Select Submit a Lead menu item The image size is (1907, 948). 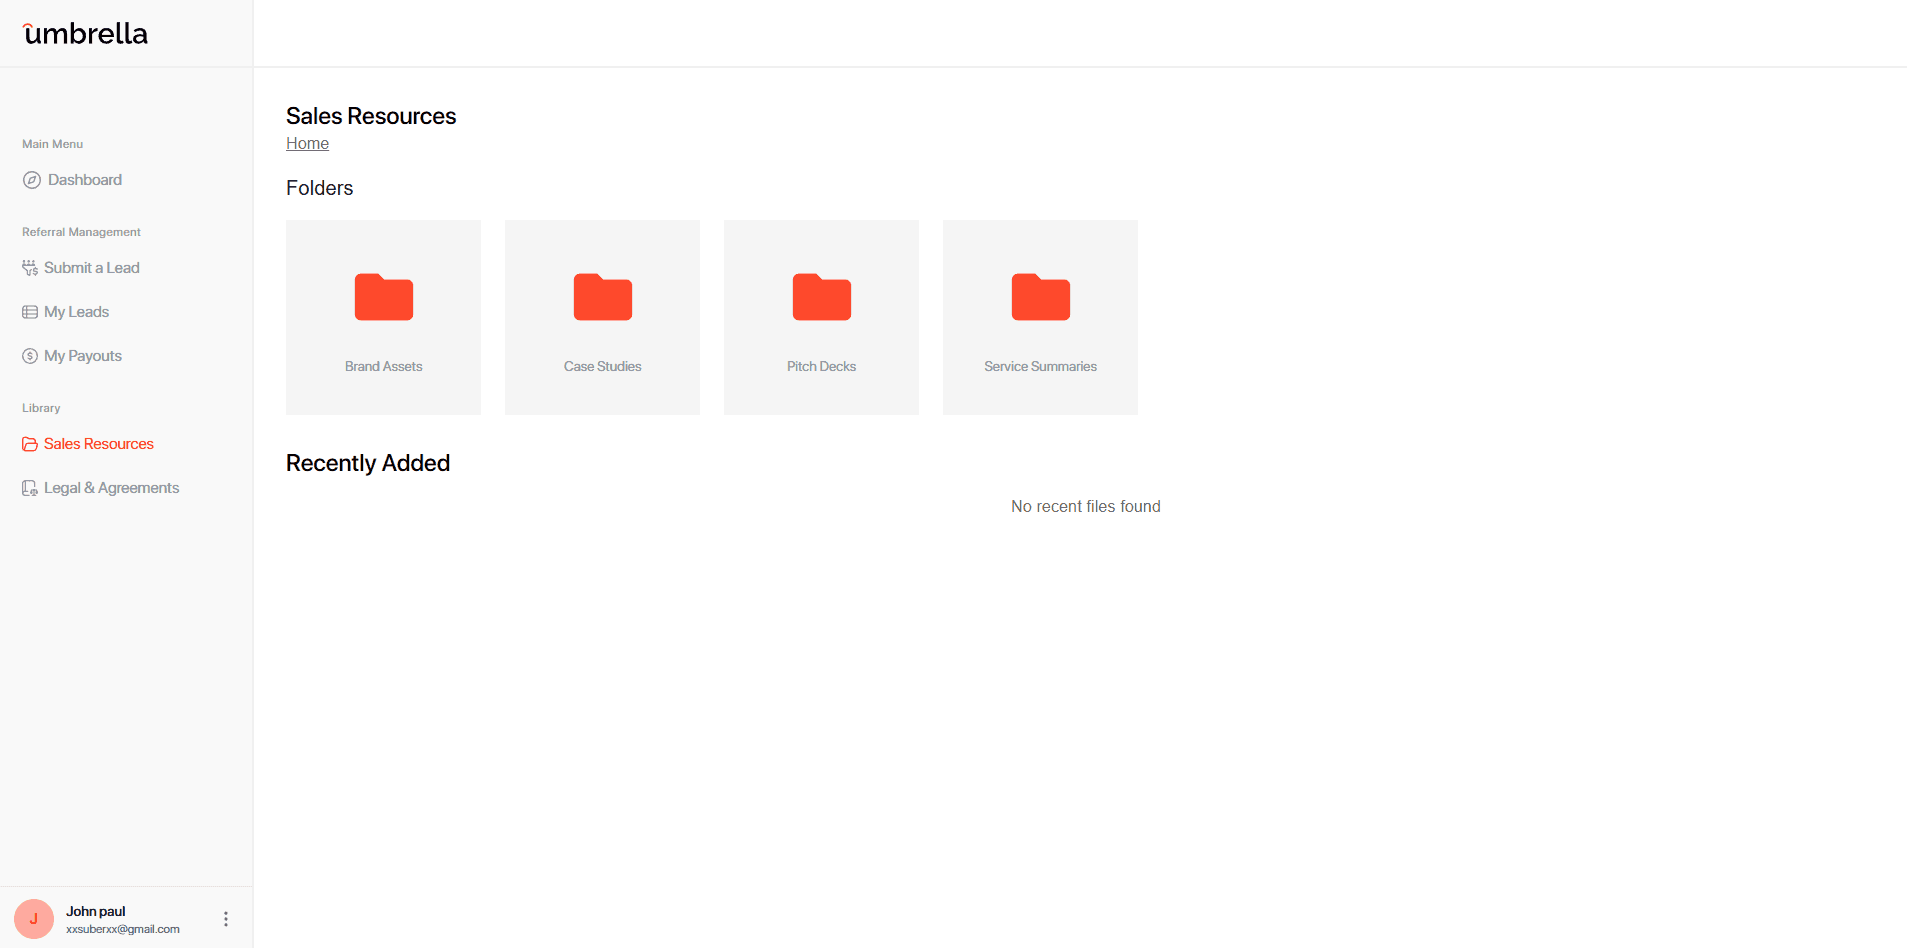coord(92,268)
